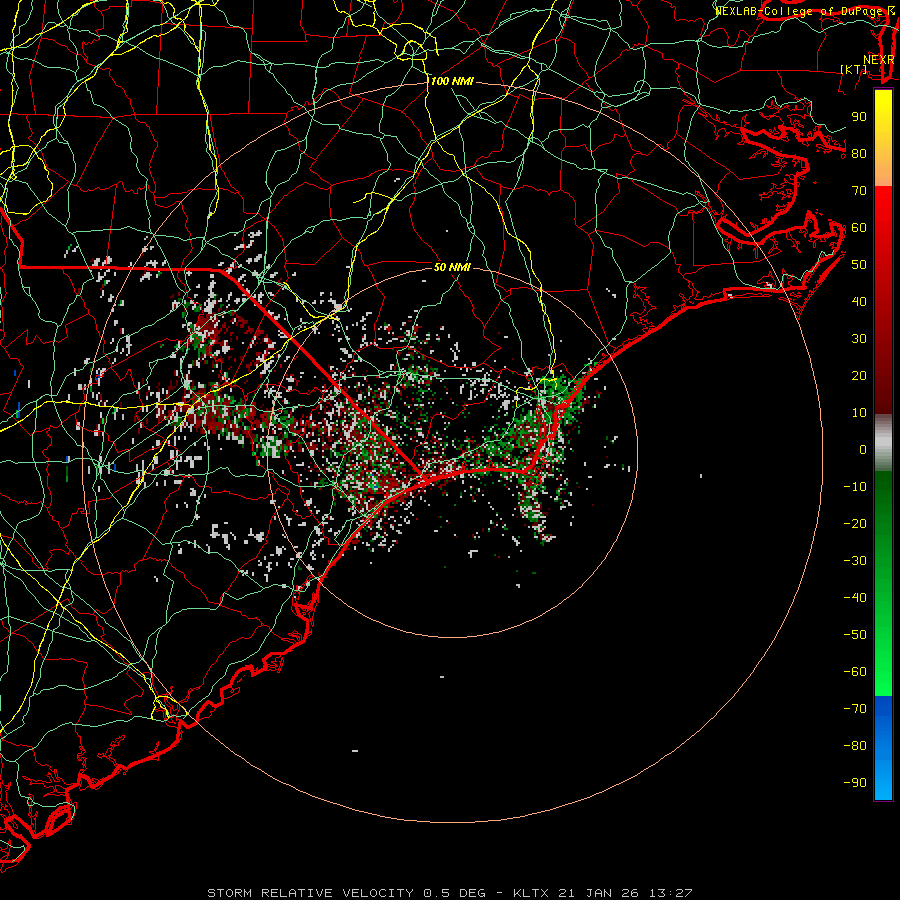Image resolution: width=900 pixels, height=900 pixels.
Task: Click the 0.5 DEG elevation text in caption
Action: coord(454,893)
